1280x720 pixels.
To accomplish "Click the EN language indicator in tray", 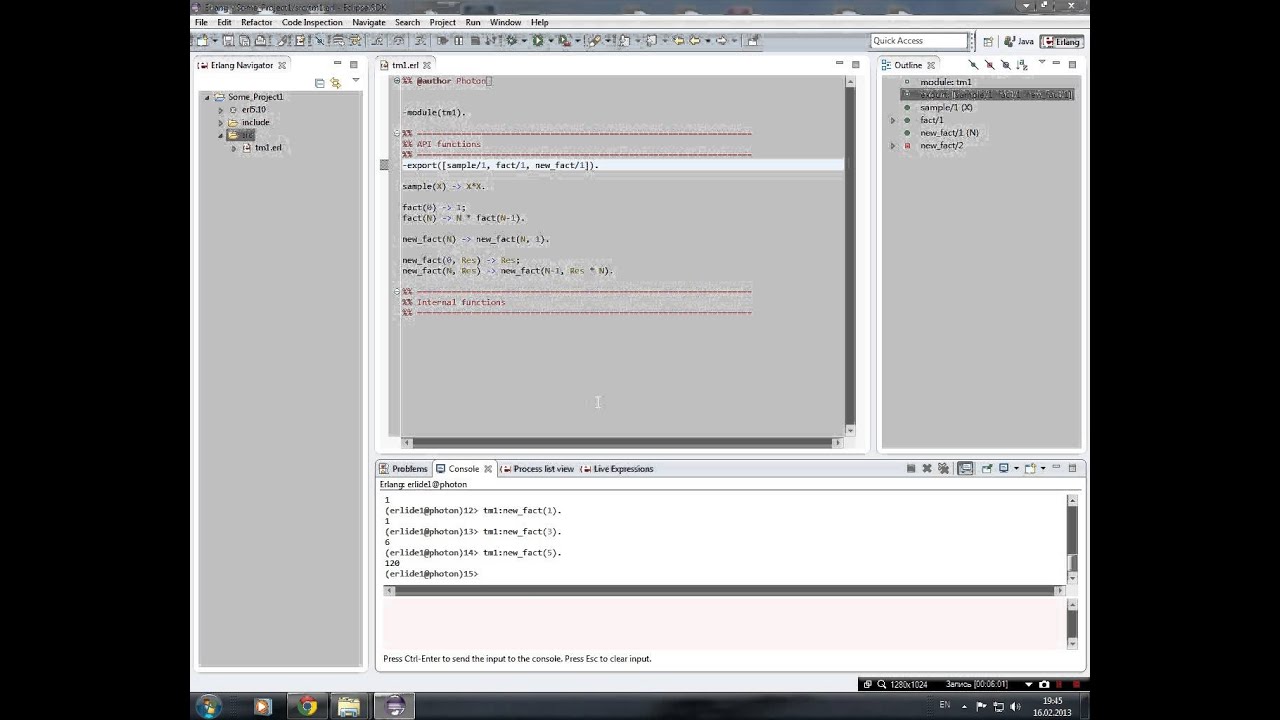I will click(x=945, y=705).
